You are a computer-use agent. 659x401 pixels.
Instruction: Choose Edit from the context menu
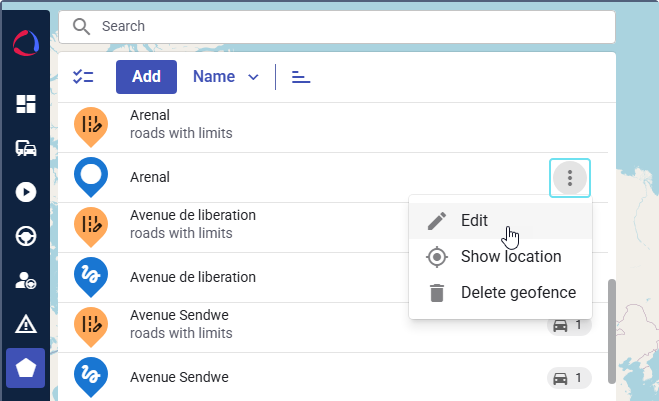click(474, 221)
